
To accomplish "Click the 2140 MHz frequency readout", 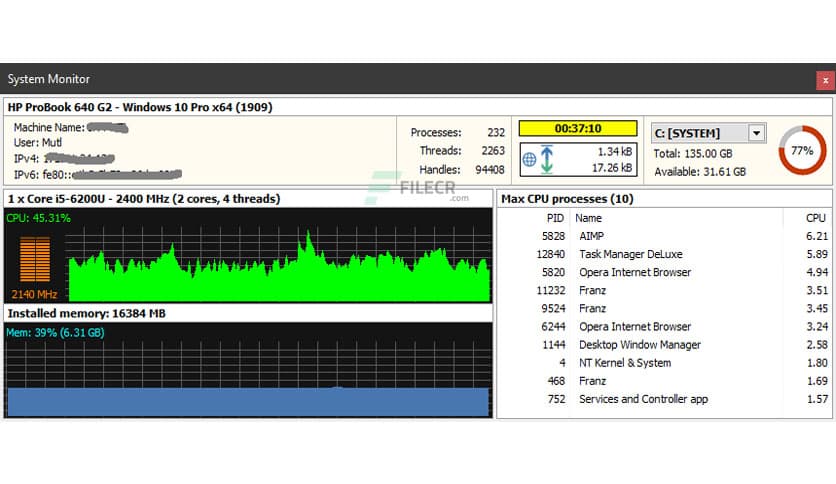I will (x=34, y=294).
